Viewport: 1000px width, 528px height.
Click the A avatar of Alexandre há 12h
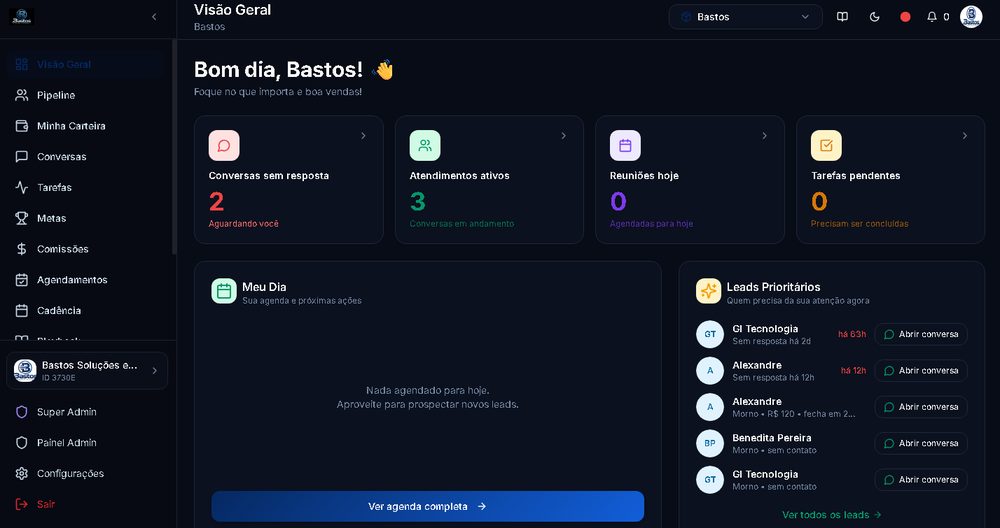click(710, 370)
